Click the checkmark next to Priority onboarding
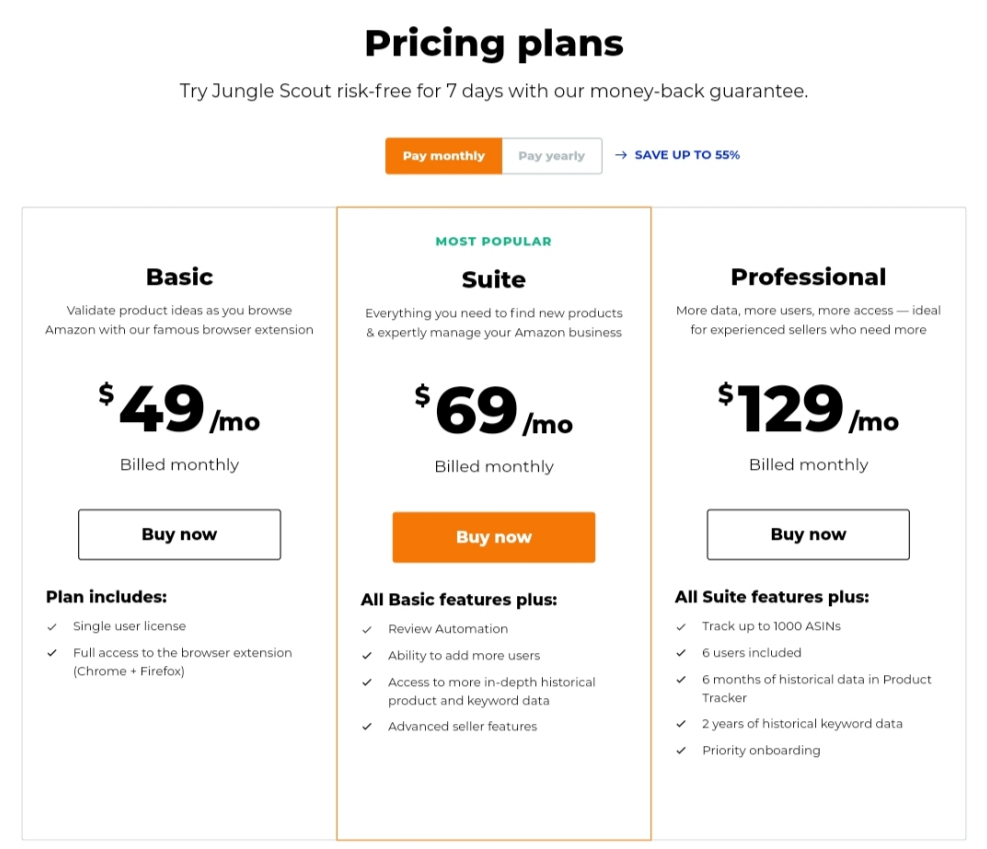Screen dimensions: 987x849 (681, 750)
